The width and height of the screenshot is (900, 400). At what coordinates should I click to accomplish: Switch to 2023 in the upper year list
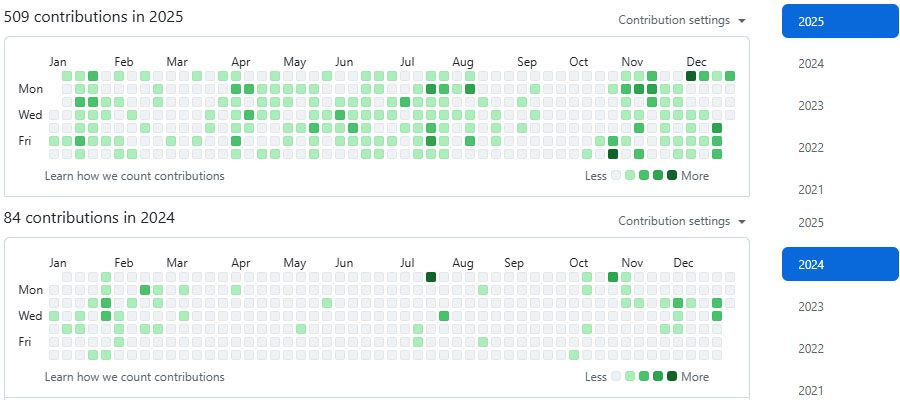point(811,106)
